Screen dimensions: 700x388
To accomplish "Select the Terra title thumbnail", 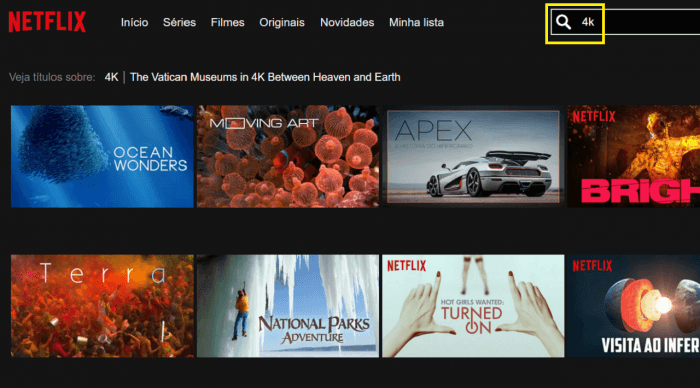I will pyautogui.click(x=102, y=306).
